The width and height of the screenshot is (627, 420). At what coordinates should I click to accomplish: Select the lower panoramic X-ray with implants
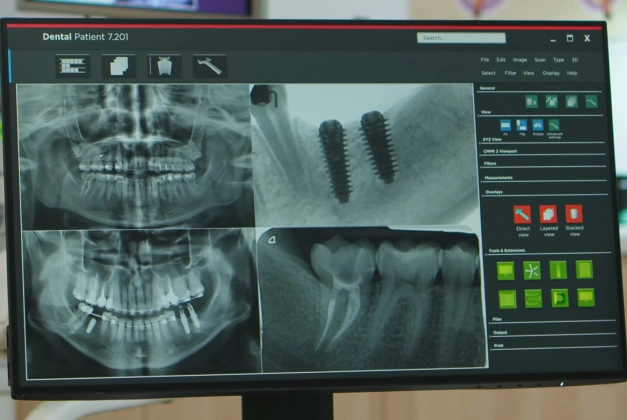coord(142,302)
